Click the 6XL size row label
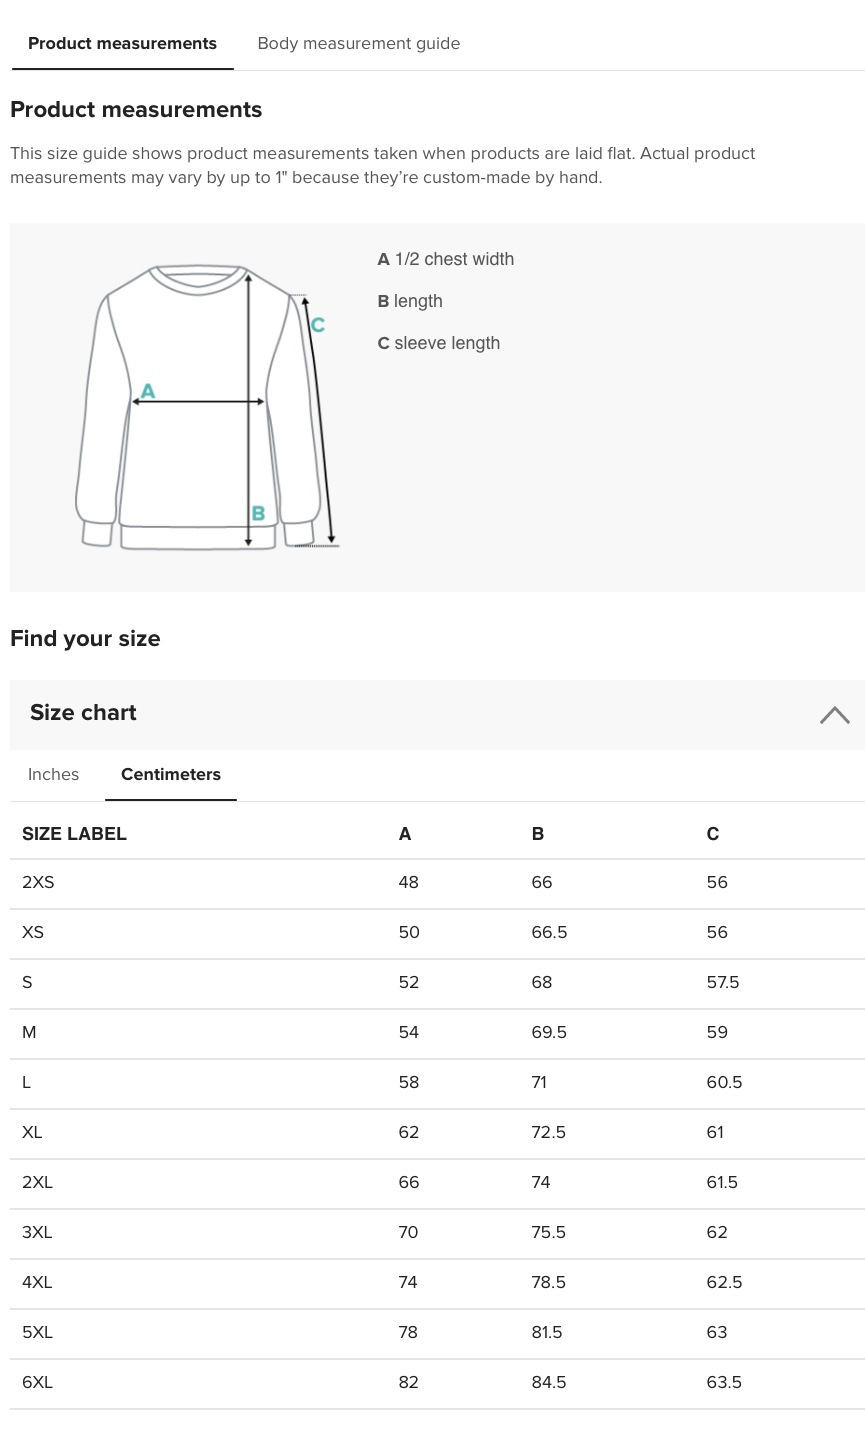Screen dimensions: 865x1434 coord(37,1383)
